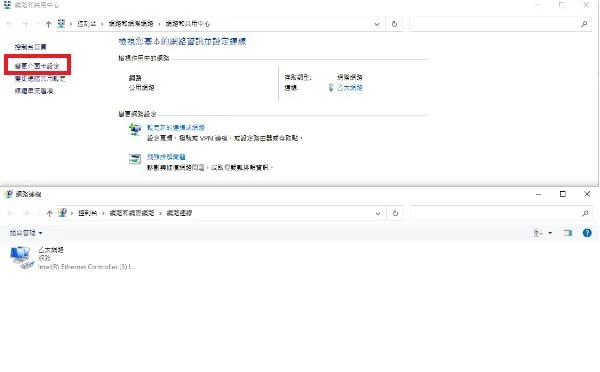Refresh the Network and Sharing Center window
This screenshot has height=372, width=600.
394,24
